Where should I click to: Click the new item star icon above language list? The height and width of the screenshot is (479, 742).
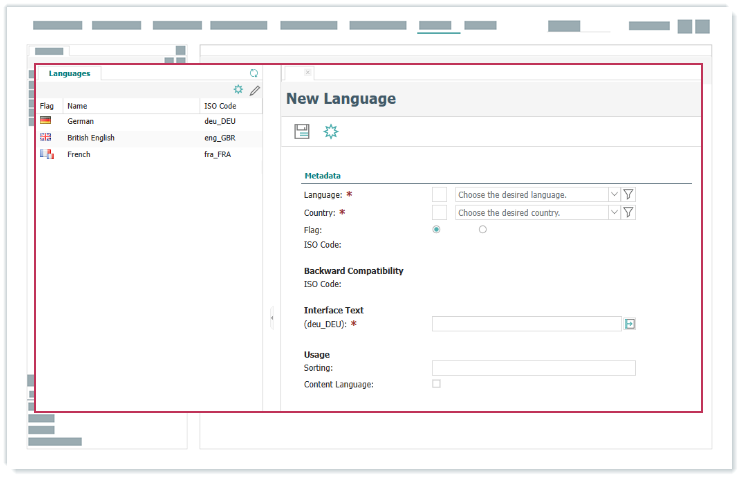point(238,90)
